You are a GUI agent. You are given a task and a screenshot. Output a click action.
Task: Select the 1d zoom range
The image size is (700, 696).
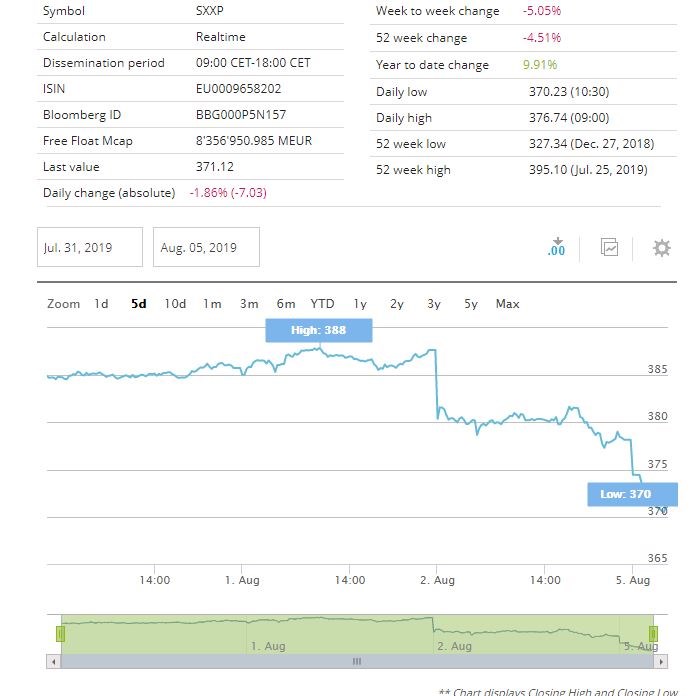coord(101,304)
